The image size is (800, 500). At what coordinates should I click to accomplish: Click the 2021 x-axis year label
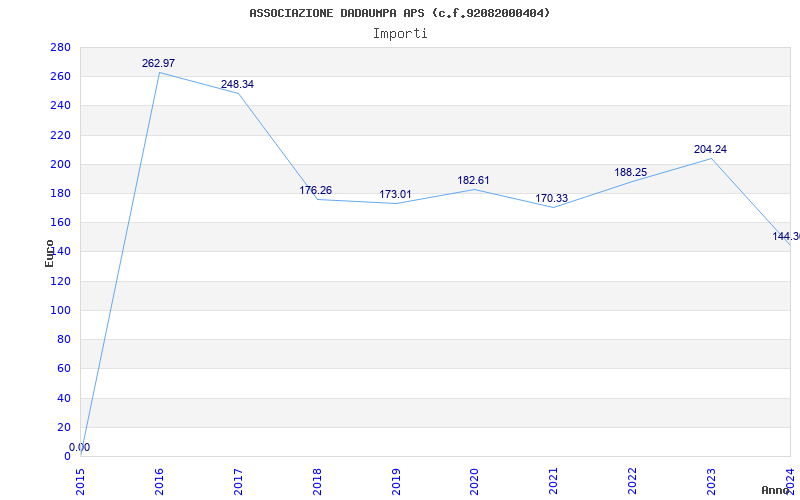point(554,482)
